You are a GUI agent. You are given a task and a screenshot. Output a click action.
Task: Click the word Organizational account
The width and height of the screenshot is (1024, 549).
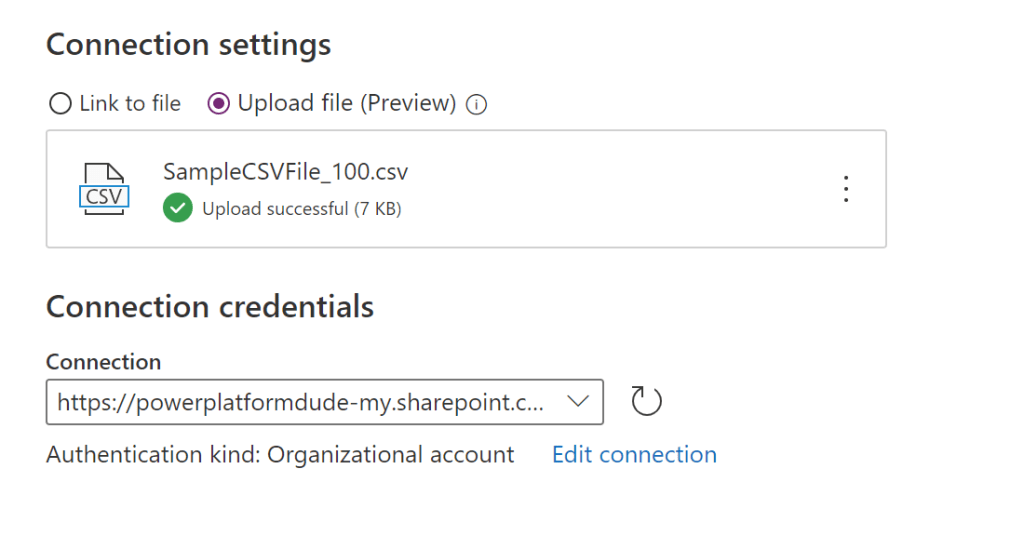pyautogui.click(x=391, y=455)
